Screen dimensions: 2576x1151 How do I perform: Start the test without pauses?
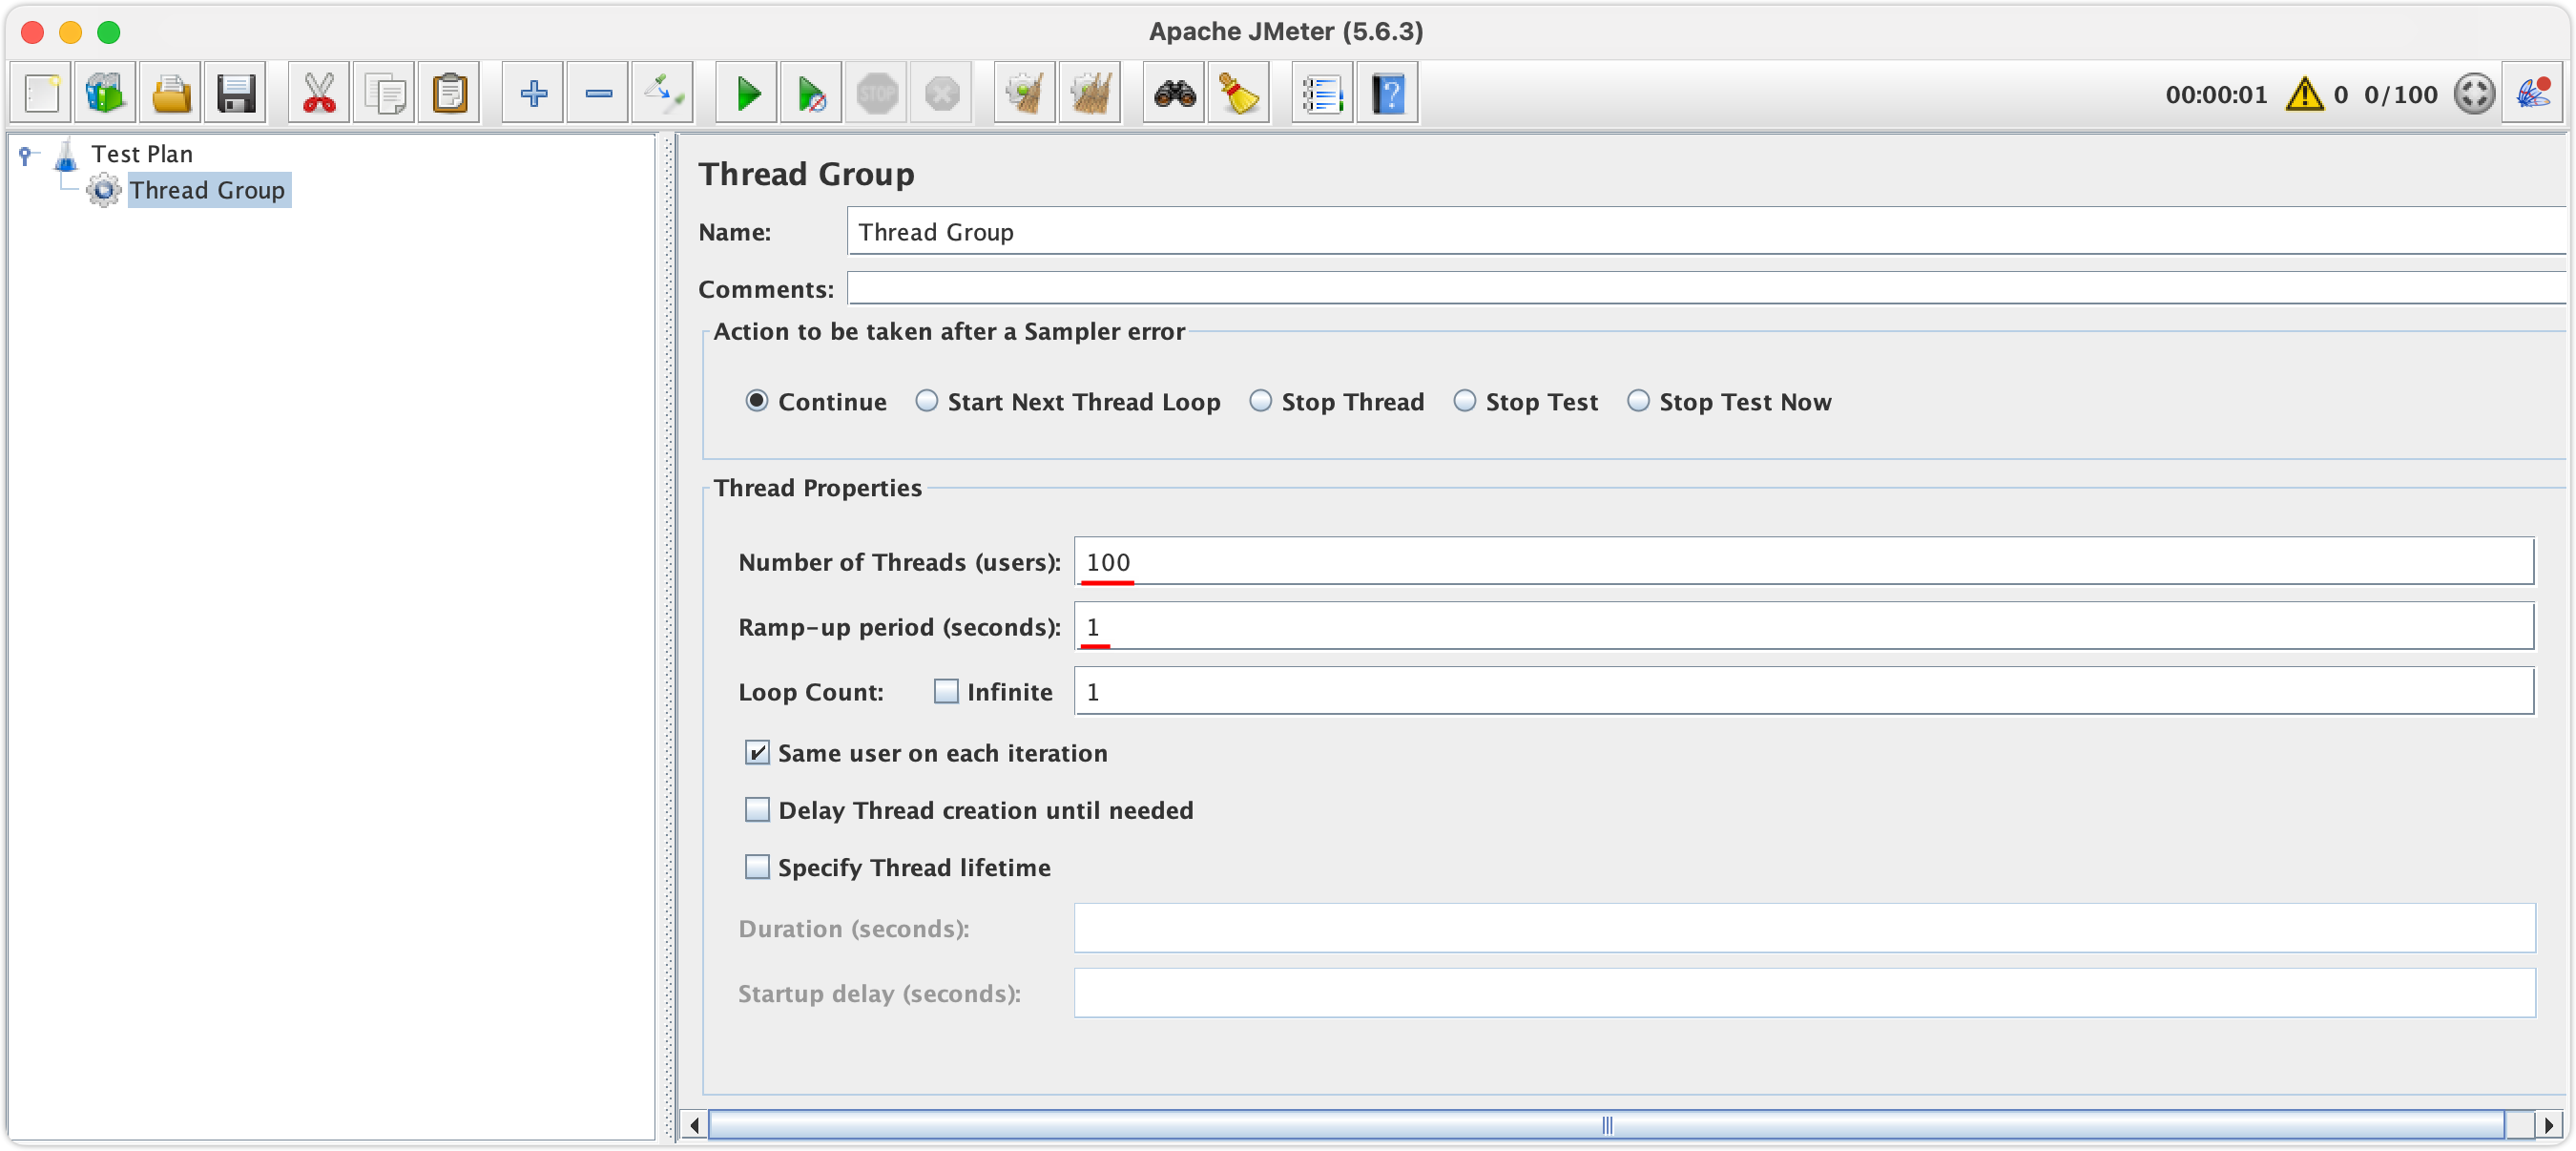[x=810, y=92]
